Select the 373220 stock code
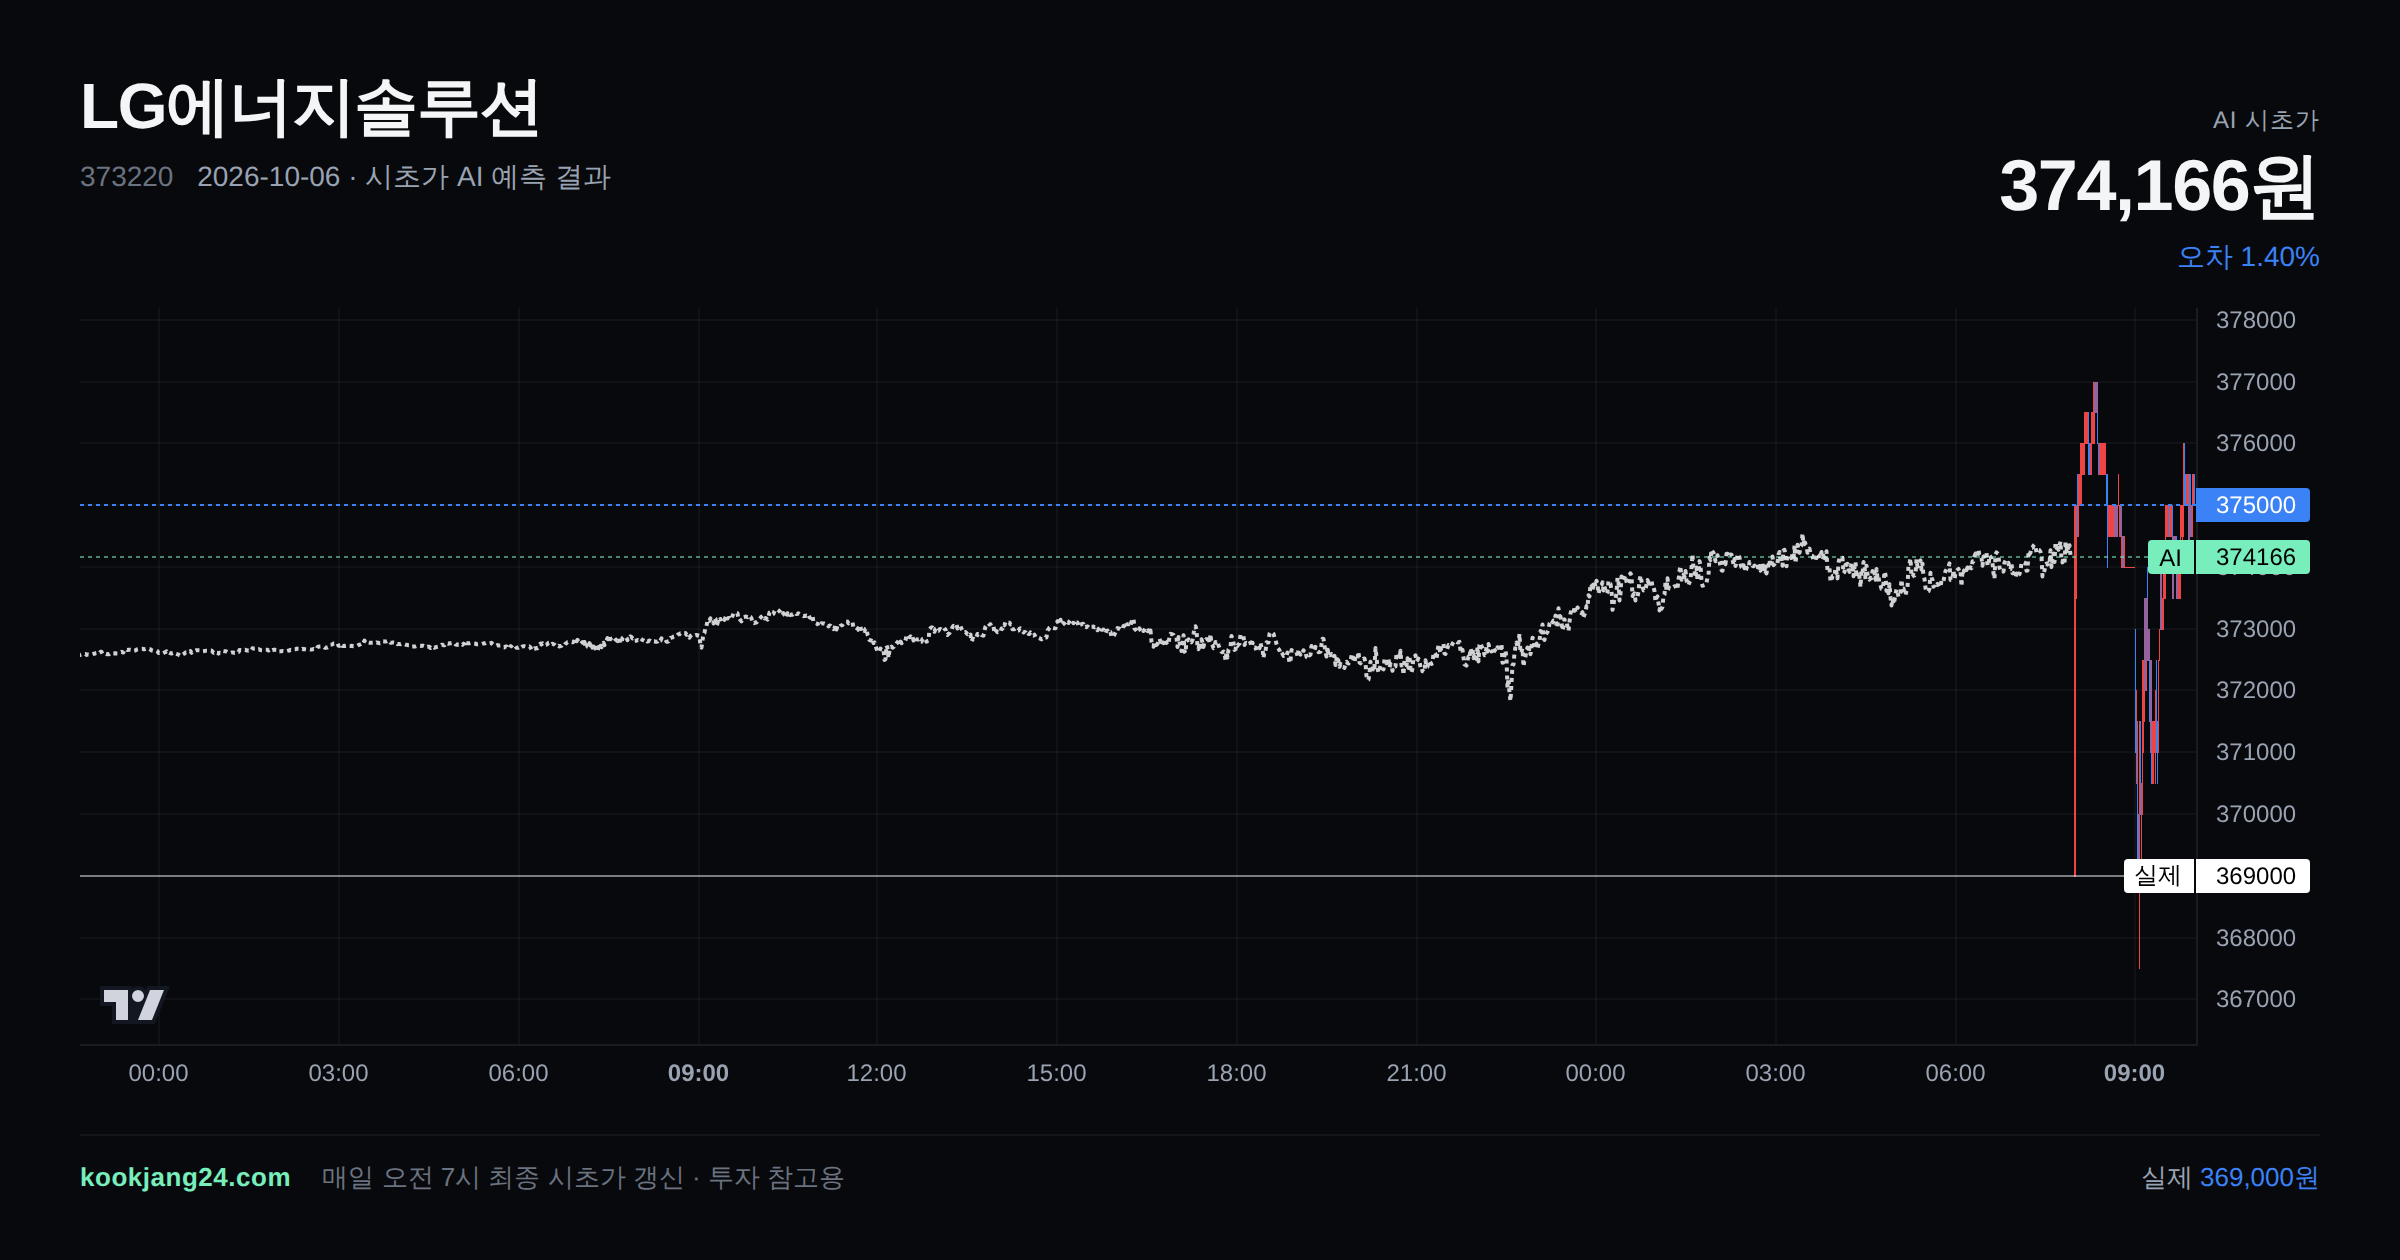The height and width of the screenshot is (1260, 2400). point(126,177)
